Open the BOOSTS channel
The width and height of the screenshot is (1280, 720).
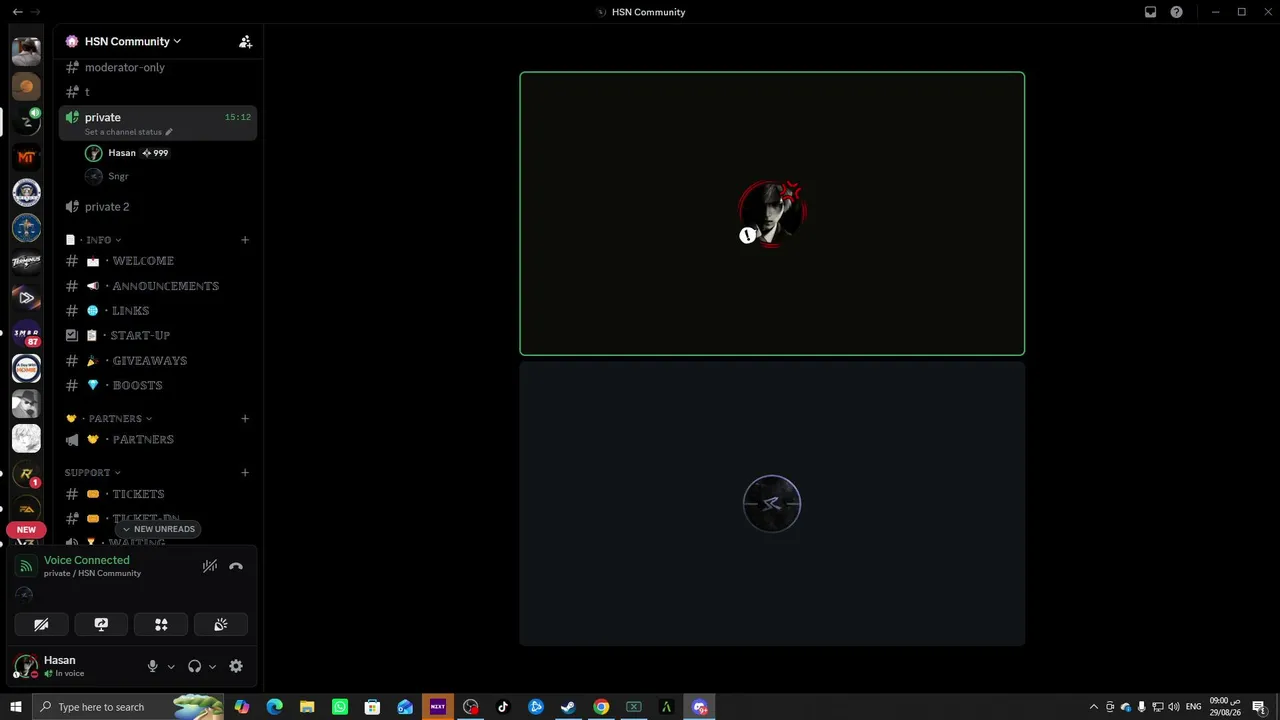(158, 386)
